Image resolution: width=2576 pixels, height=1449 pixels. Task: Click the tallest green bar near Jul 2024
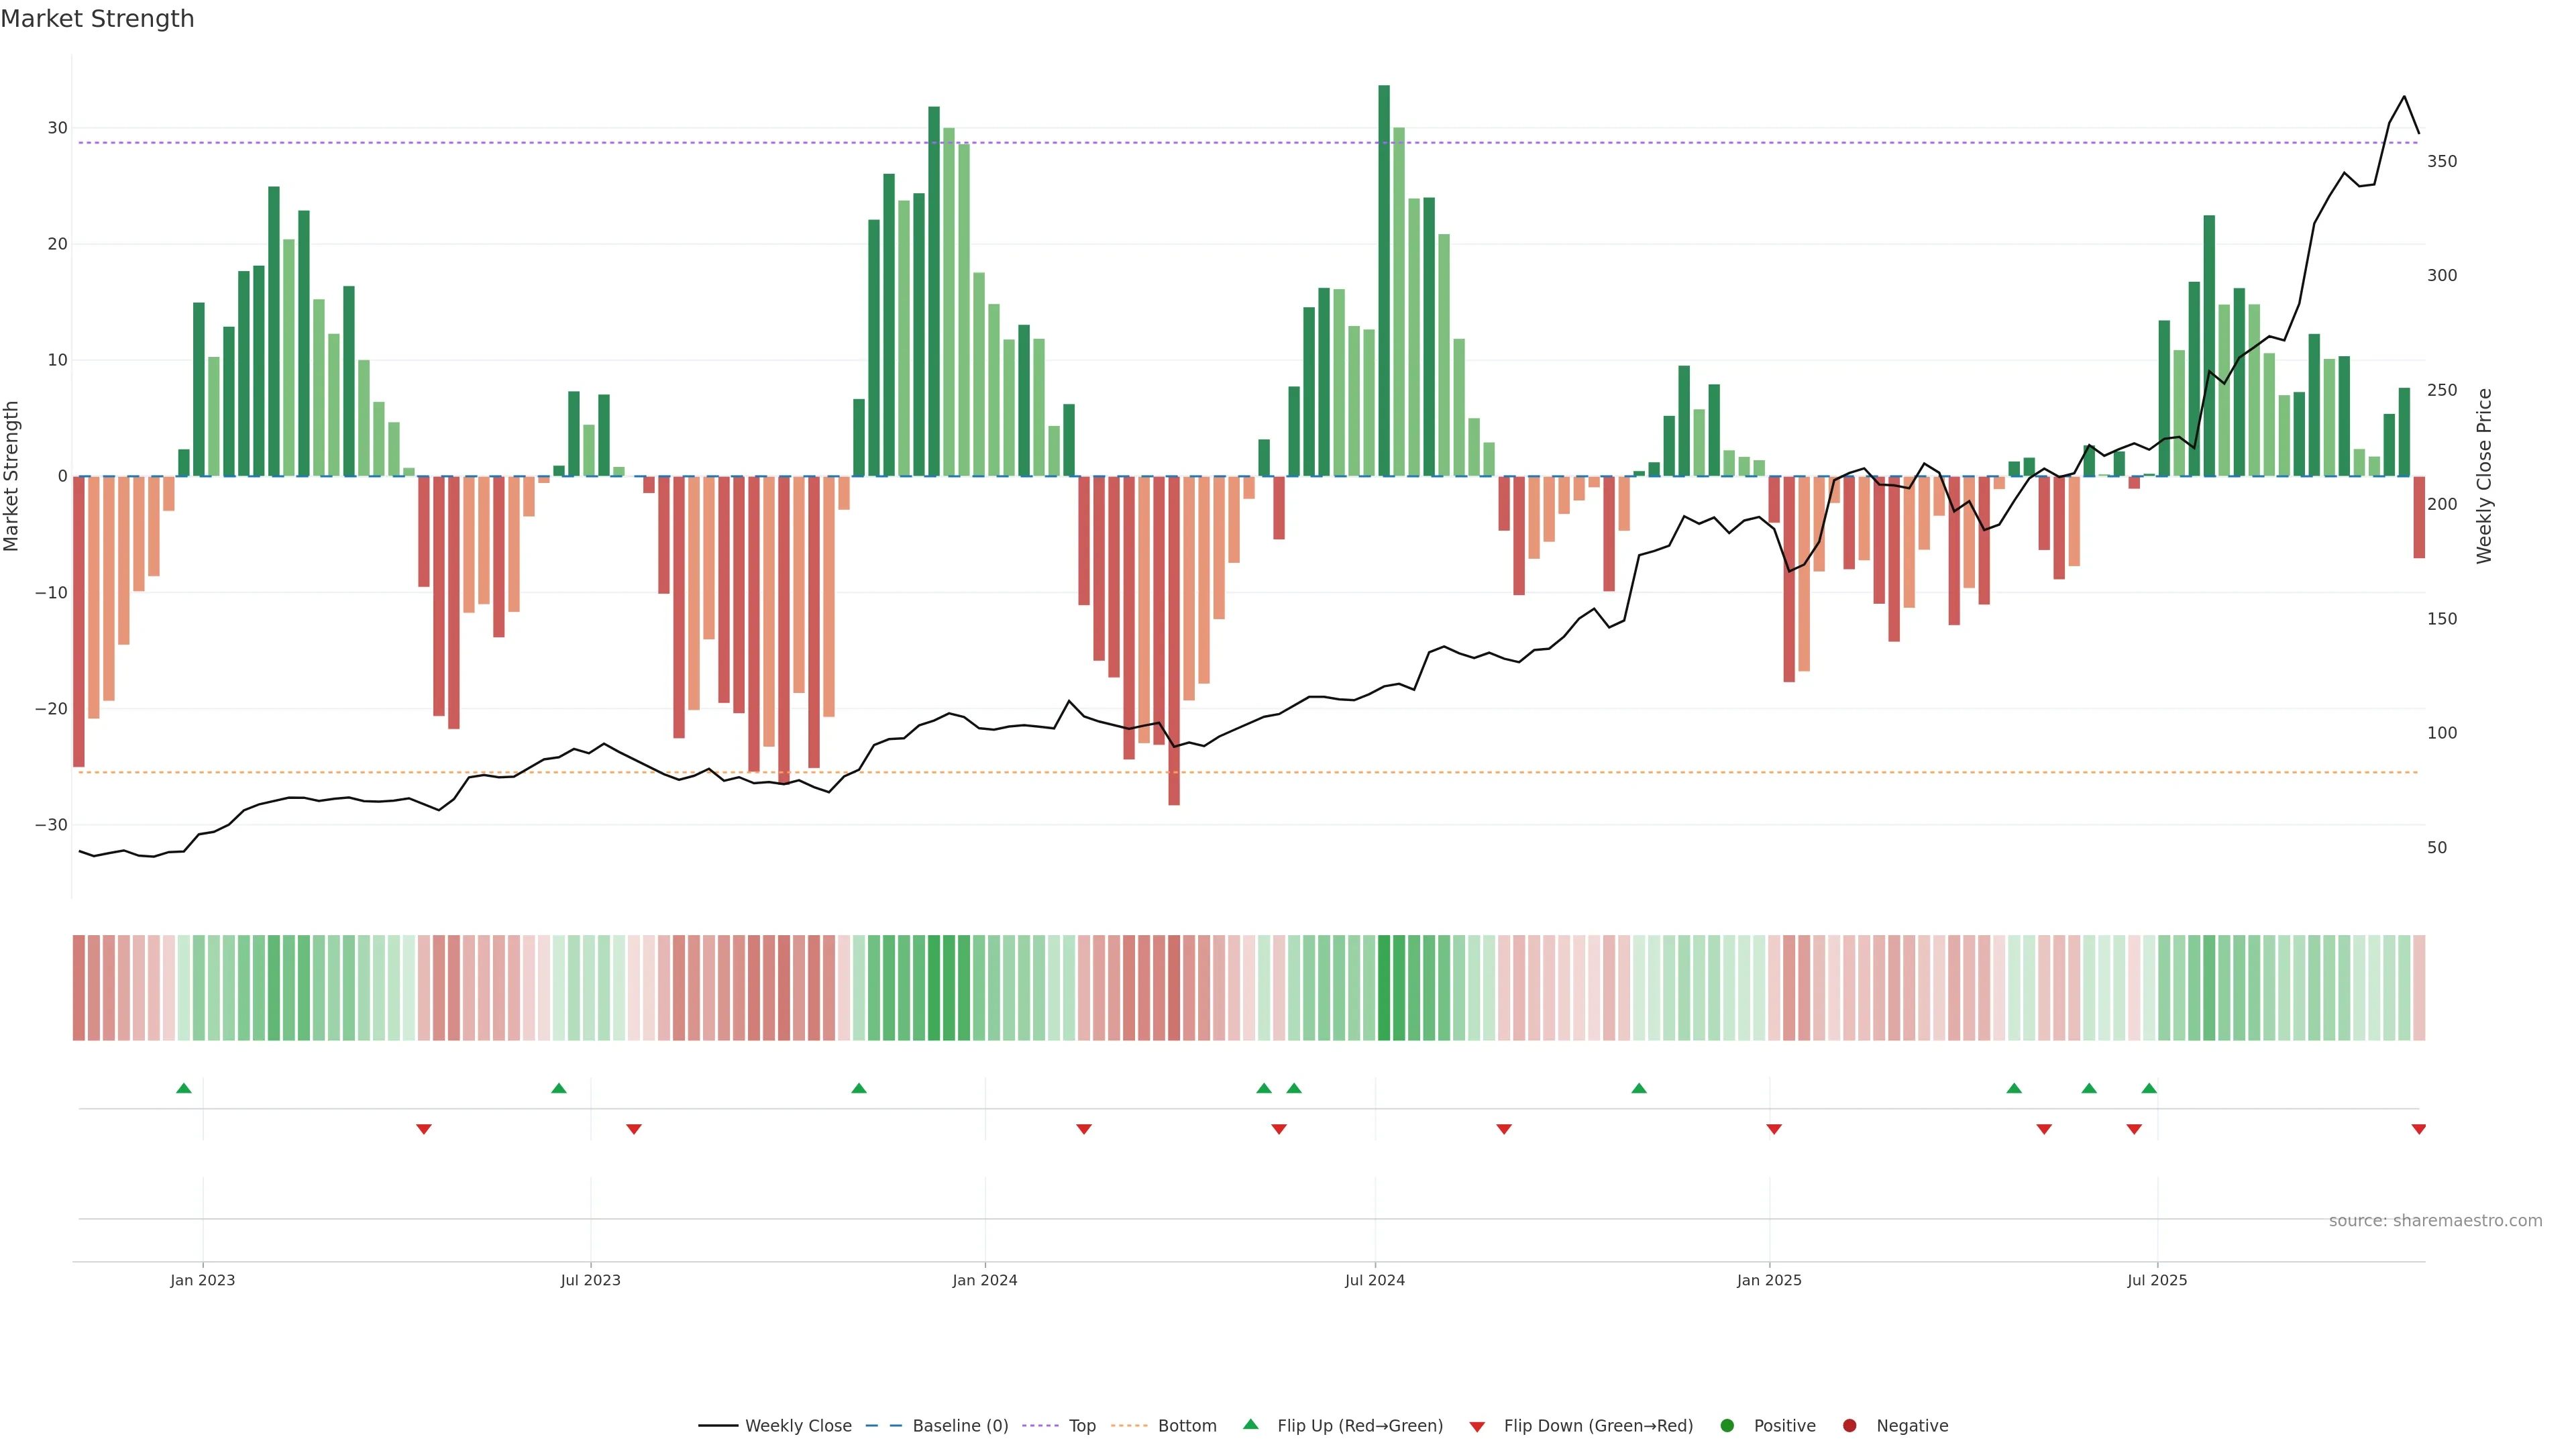1384,280
